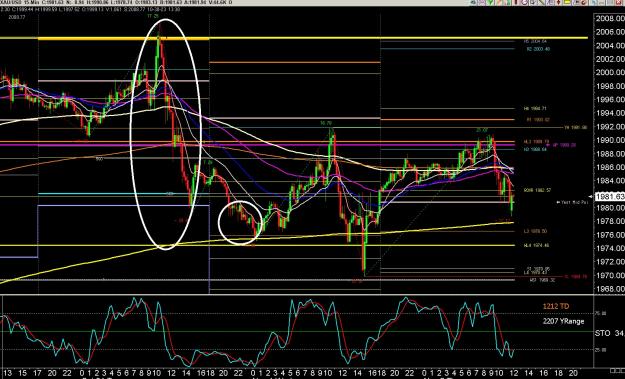Click the 1970.00 price axis label
Screen dimensions: 625x379
pos(610,275)
